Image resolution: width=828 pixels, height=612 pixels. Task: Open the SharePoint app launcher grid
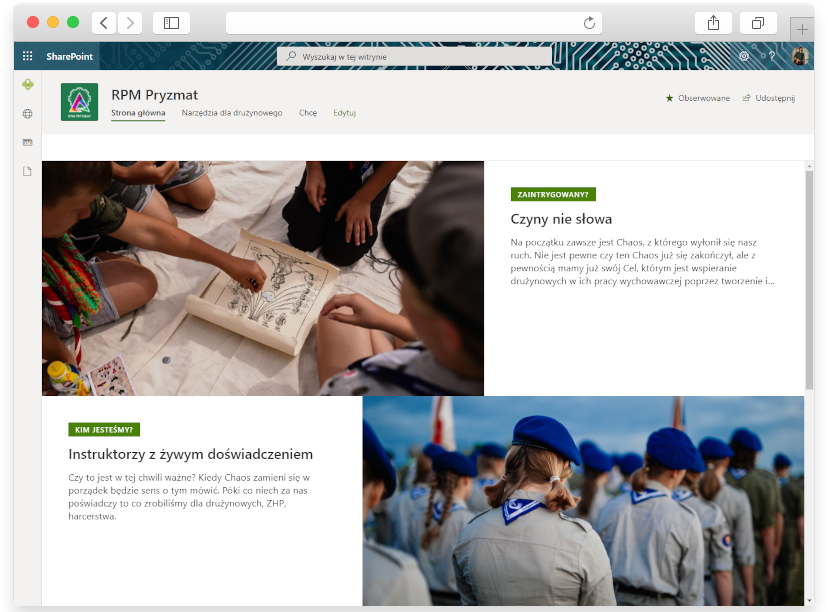[x=27, y=57]
